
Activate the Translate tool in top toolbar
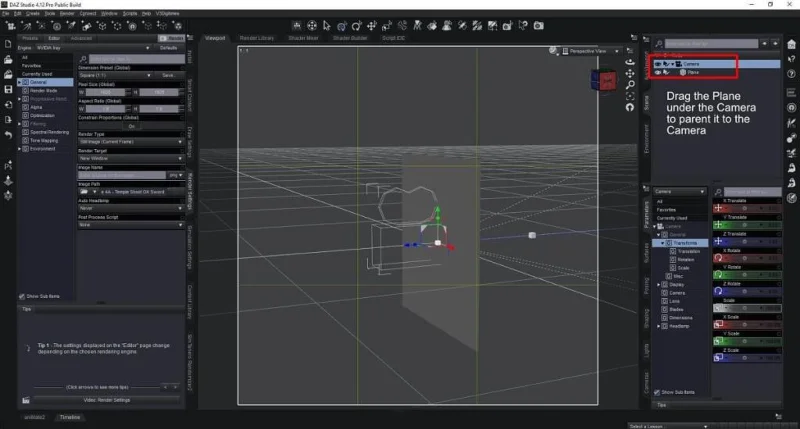point(372,26)
